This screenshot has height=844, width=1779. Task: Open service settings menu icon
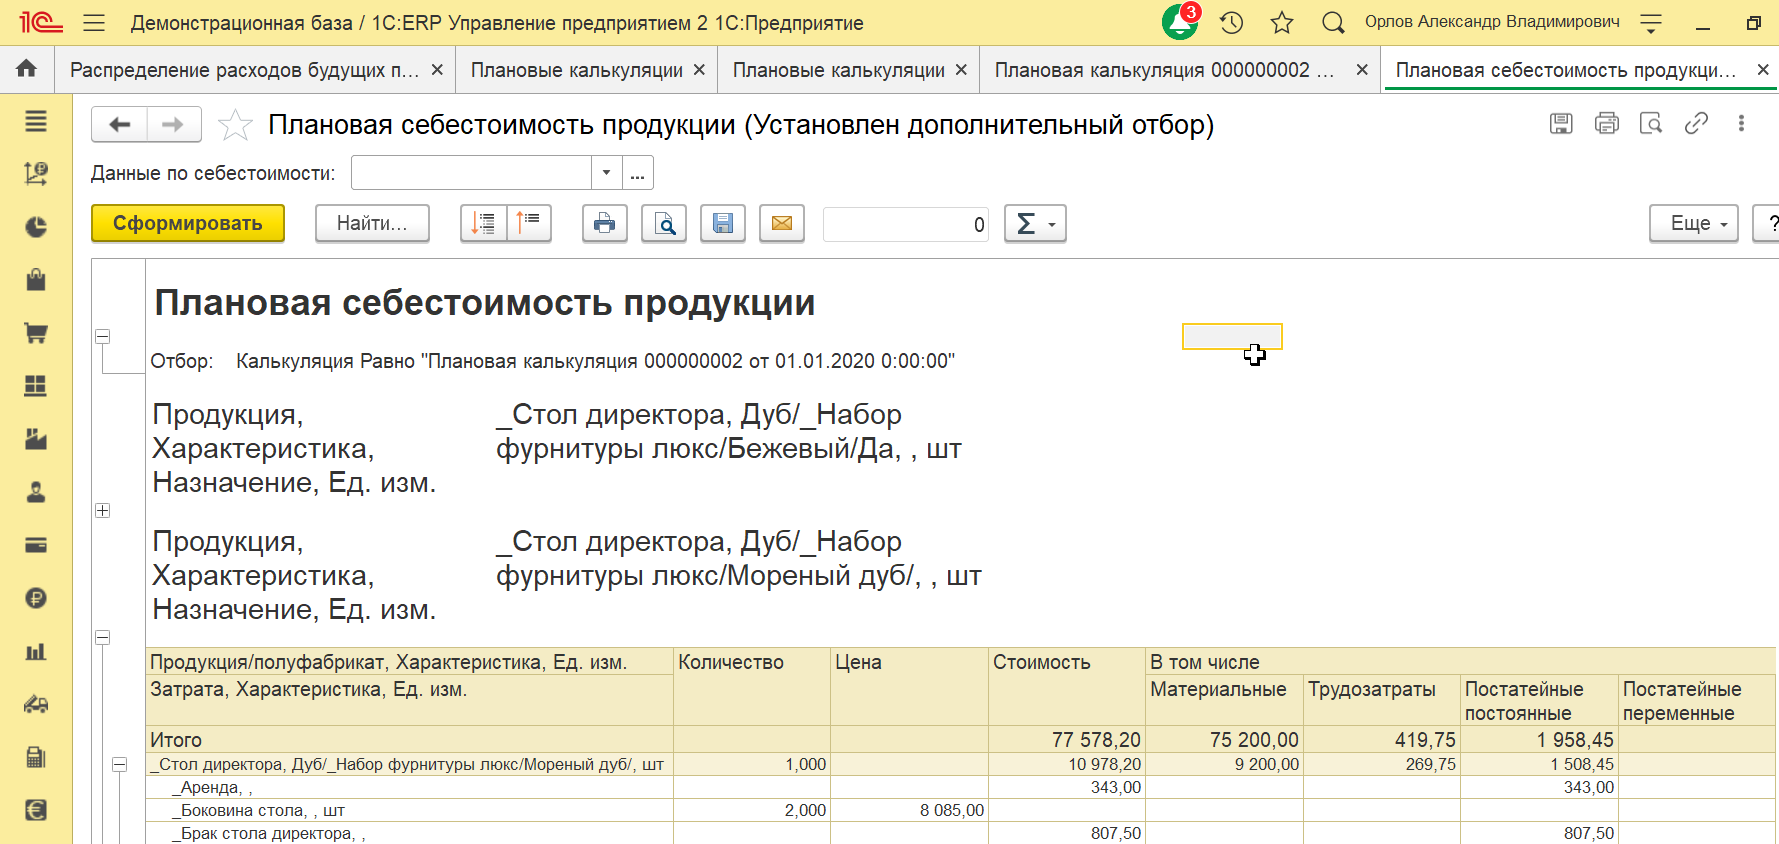pyautogui.click(x=1651, y=23)
